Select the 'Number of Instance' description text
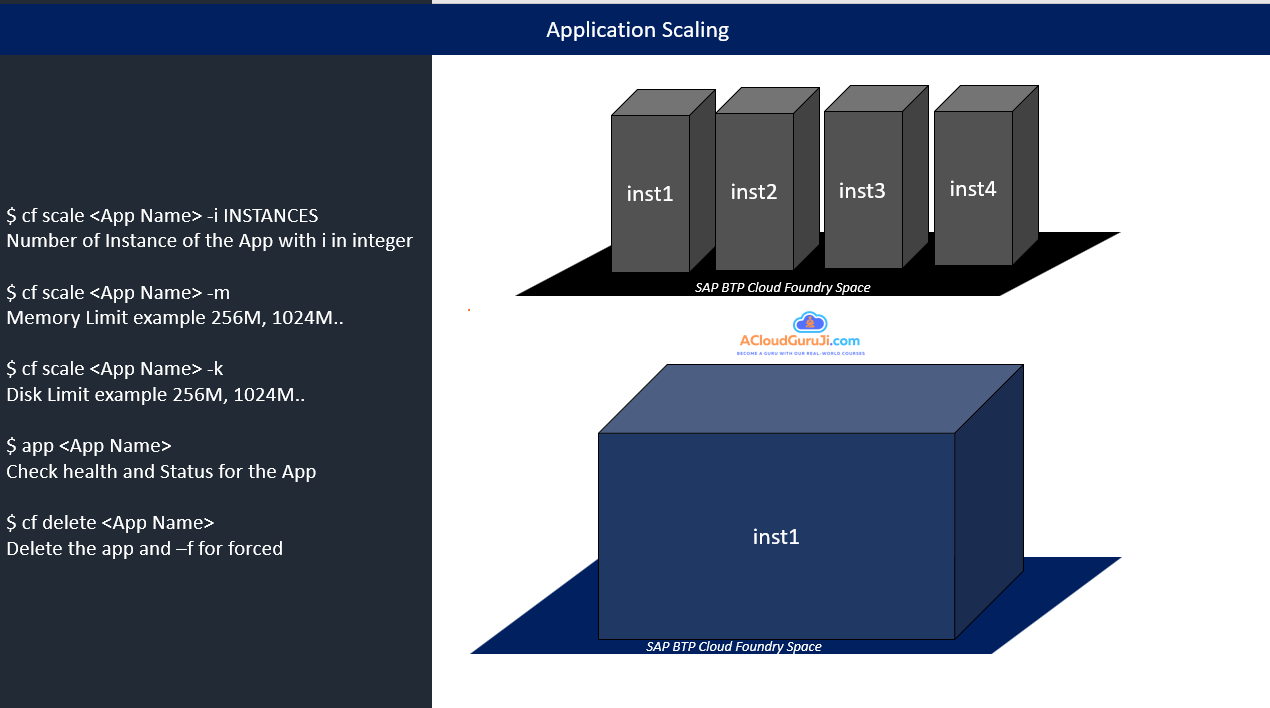The width and height of the screenshot is (1270, 708). tap(209, 241)
